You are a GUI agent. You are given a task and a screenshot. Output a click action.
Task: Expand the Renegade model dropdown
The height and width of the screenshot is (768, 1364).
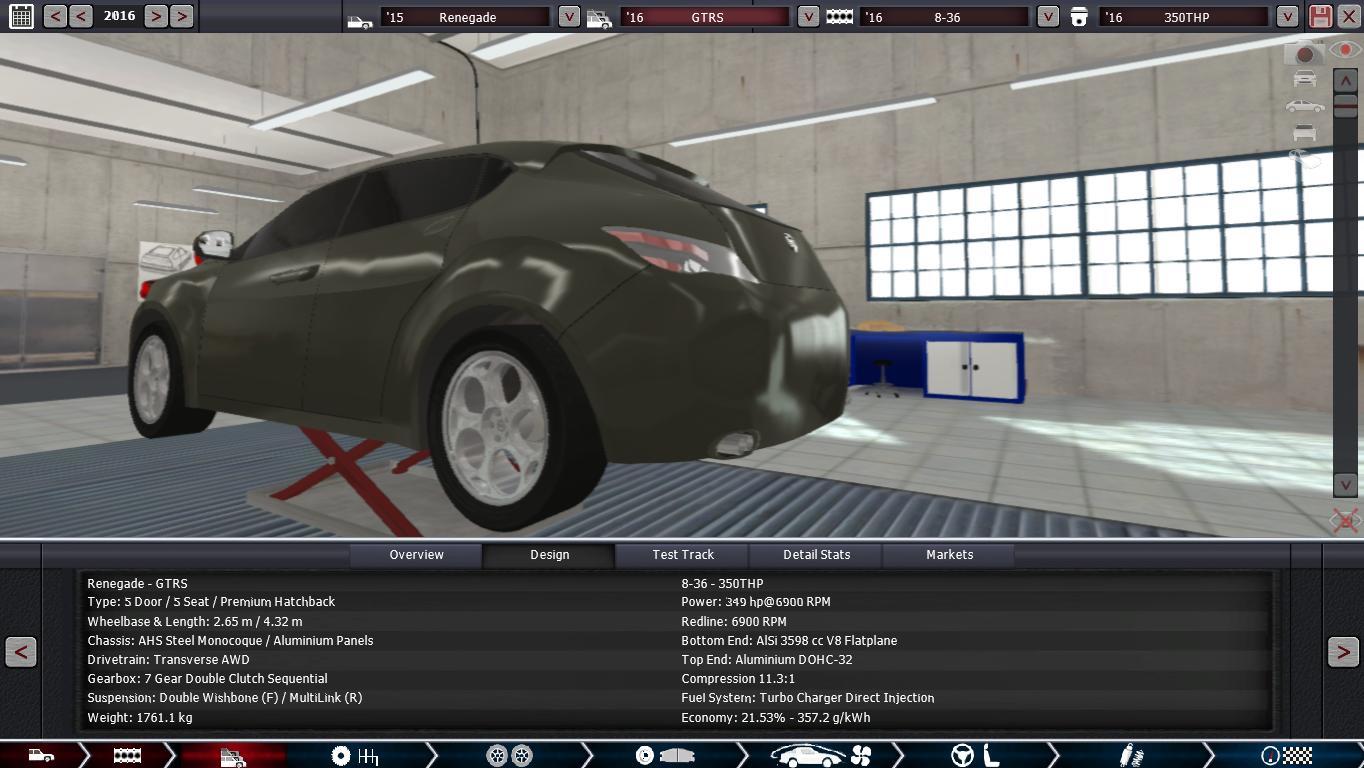(x=568, y=17)
